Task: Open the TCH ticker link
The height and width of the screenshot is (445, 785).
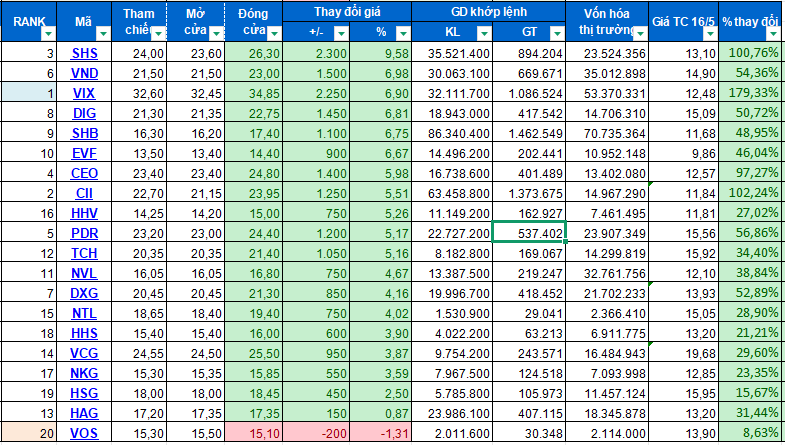Action: pyautogui.click(x=84, y=253)
